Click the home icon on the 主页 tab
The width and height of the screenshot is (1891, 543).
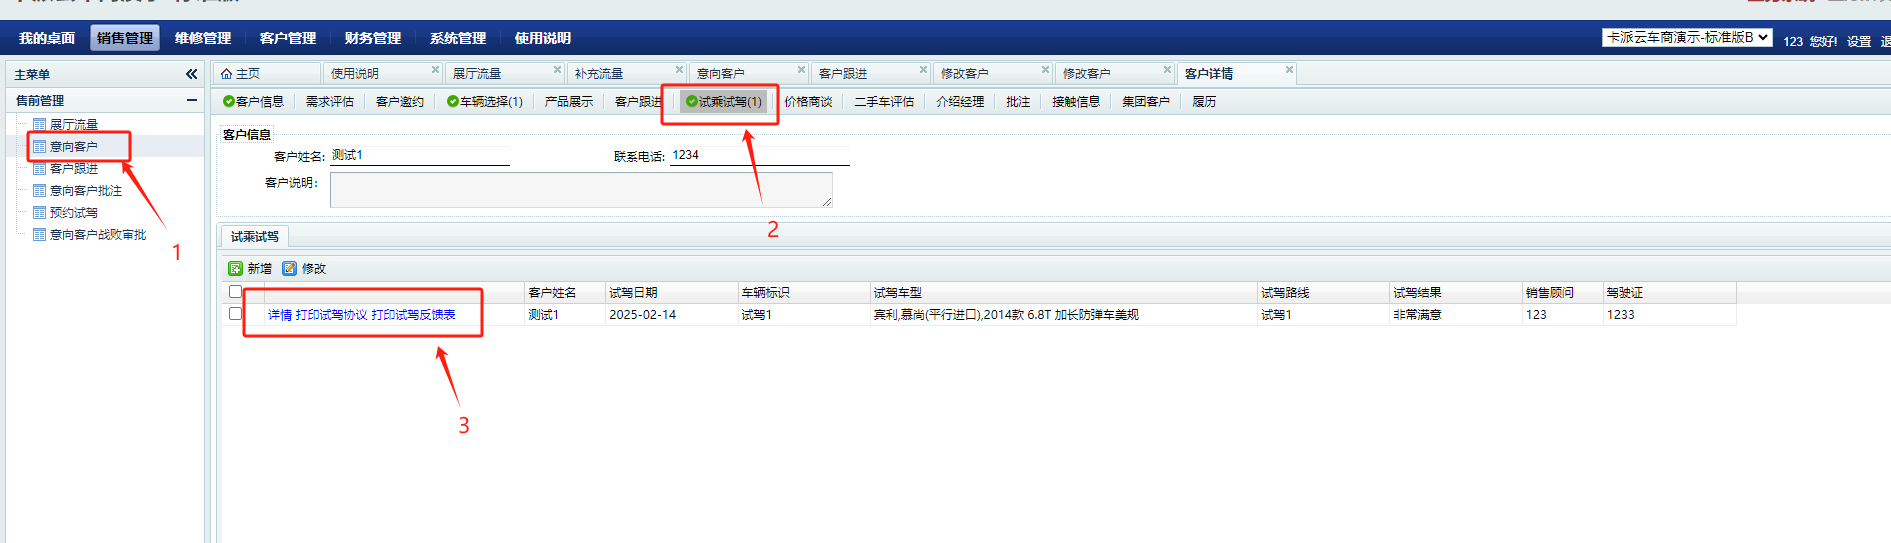point(227,74)
